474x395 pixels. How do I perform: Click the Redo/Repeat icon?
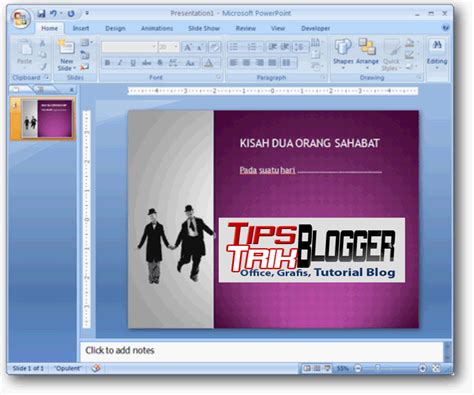tap(71, 14)
